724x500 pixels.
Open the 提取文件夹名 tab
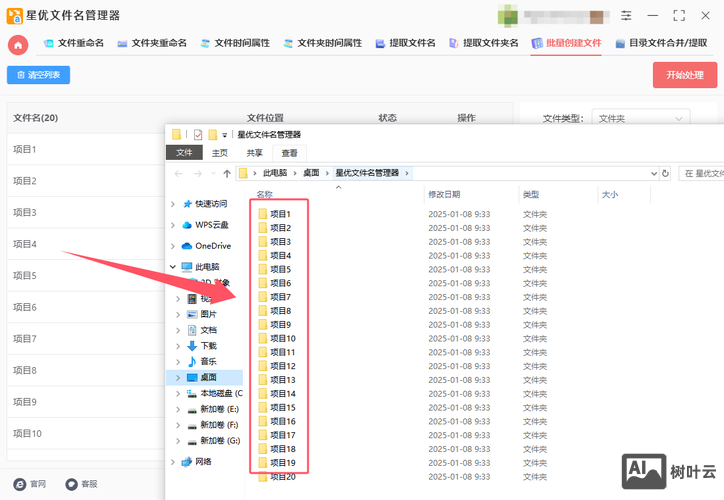click(x=484, y=43)
